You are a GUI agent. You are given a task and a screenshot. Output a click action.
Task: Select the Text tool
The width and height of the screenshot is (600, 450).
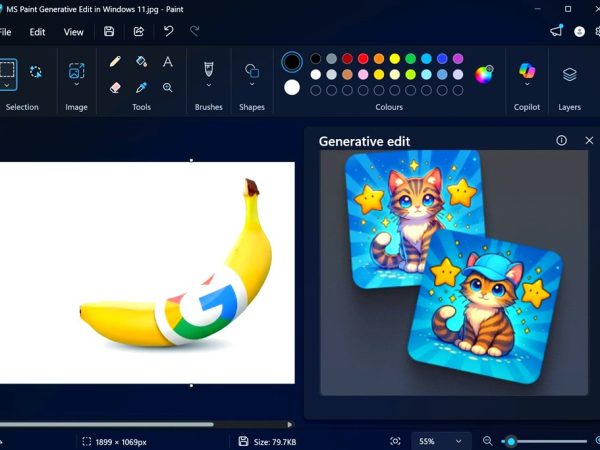[x=168, y=62]
